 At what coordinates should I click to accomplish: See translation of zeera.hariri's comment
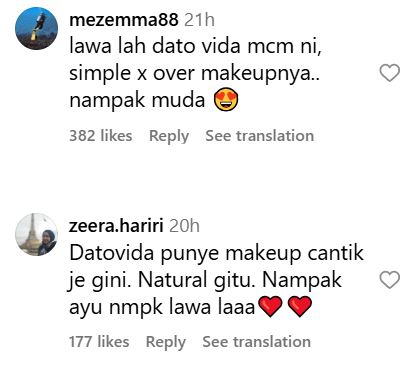[x=257, y=342]
